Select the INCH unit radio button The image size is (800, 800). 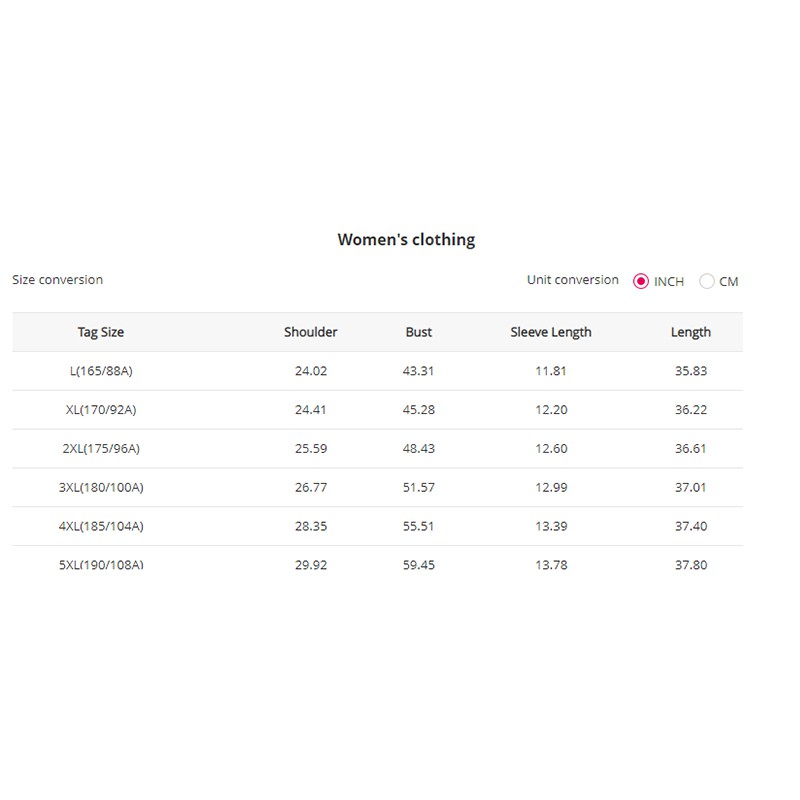click(x=641, y=281)
